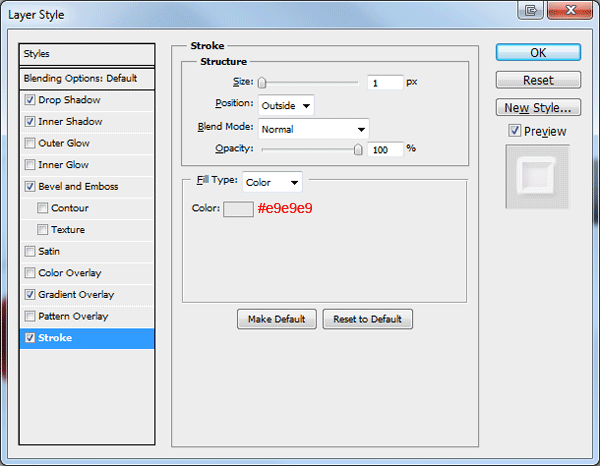The width and height of the screenshot is (600, 466).
Task: Open the Inner Glow settings label
Action: coord(63,165)
